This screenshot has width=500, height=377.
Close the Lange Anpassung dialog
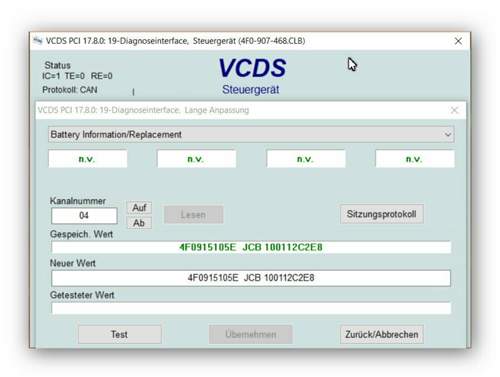pos(454,110)
